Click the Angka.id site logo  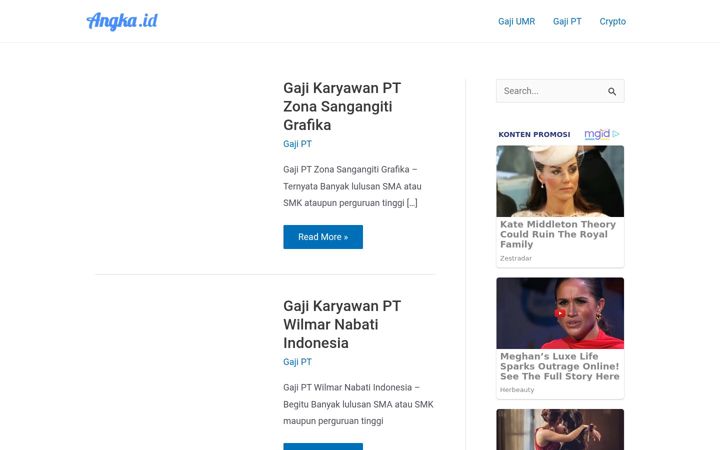click(x=122, y=21)
